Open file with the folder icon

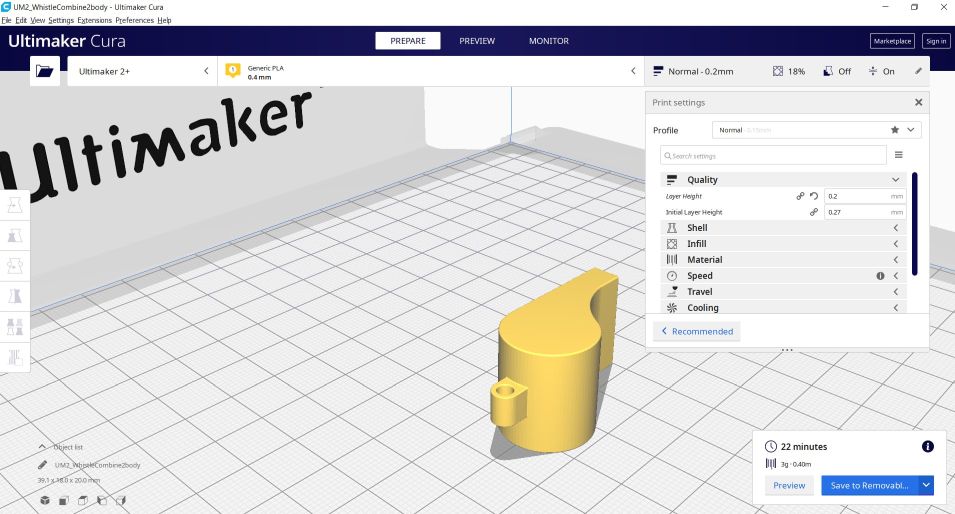point(44,71)
